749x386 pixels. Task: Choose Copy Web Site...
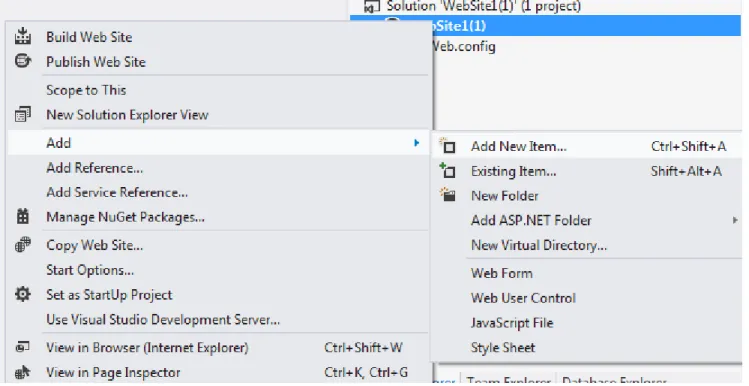pos(95,245)
